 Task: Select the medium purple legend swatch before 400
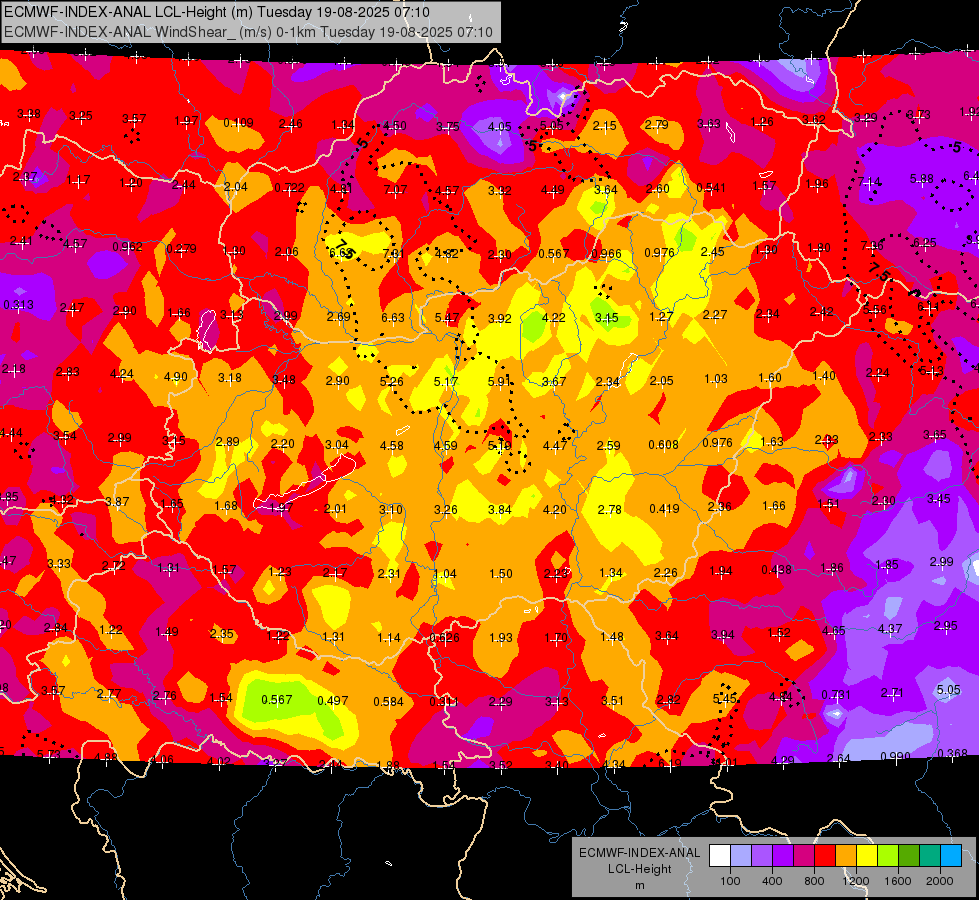[762, 856]
